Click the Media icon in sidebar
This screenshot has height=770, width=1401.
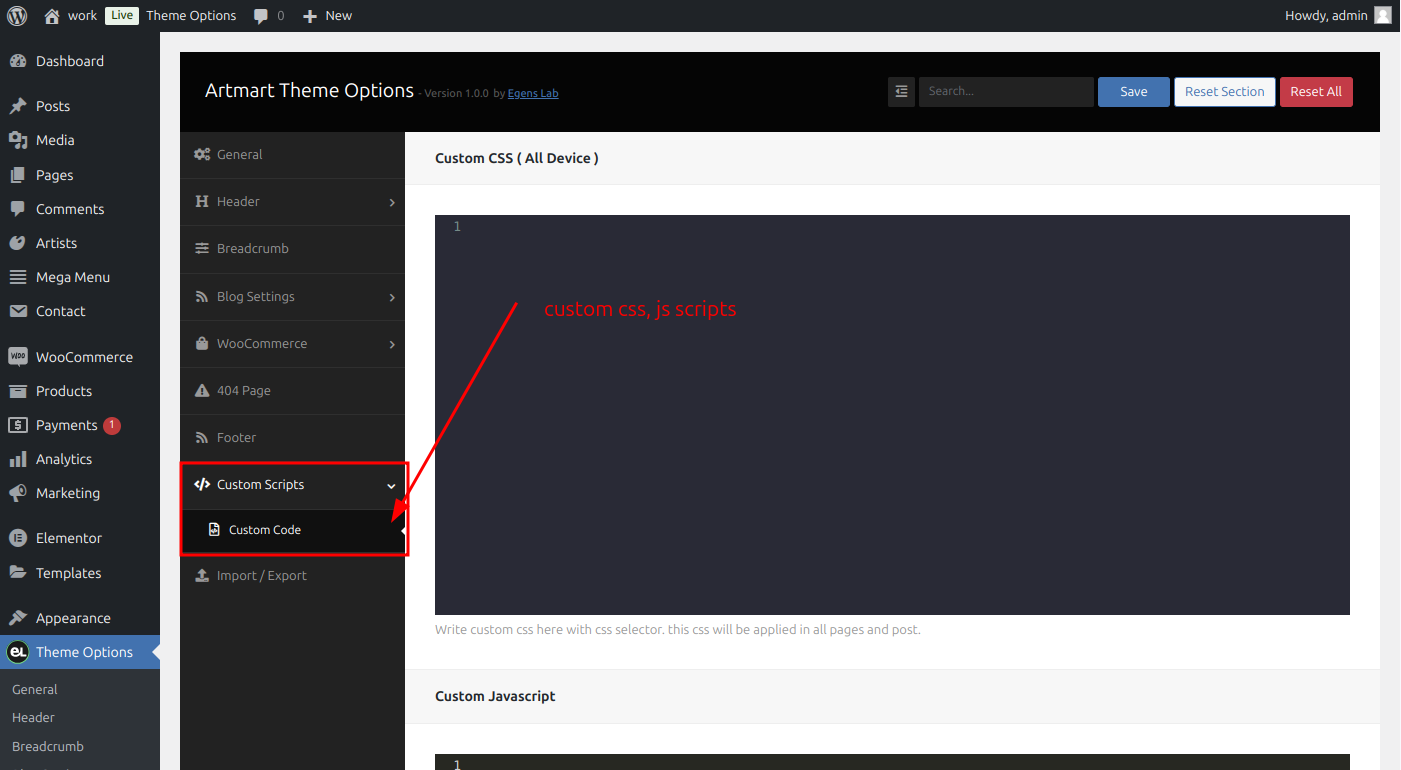(18, 140)
